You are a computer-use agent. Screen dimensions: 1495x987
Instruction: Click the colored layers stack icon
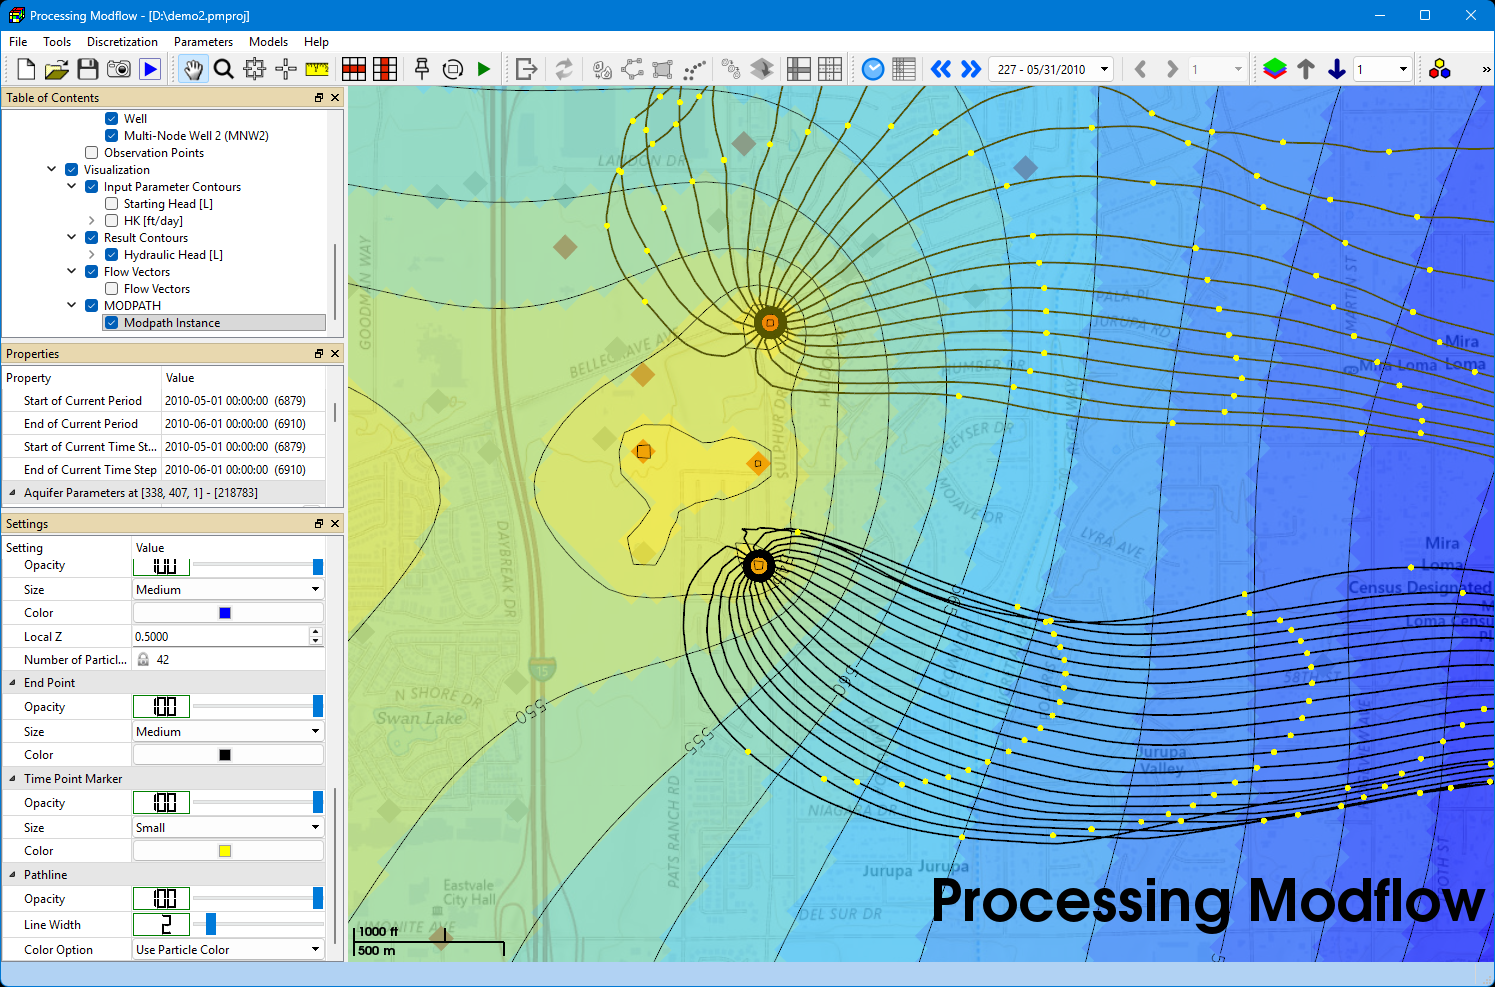point(1275,69)
